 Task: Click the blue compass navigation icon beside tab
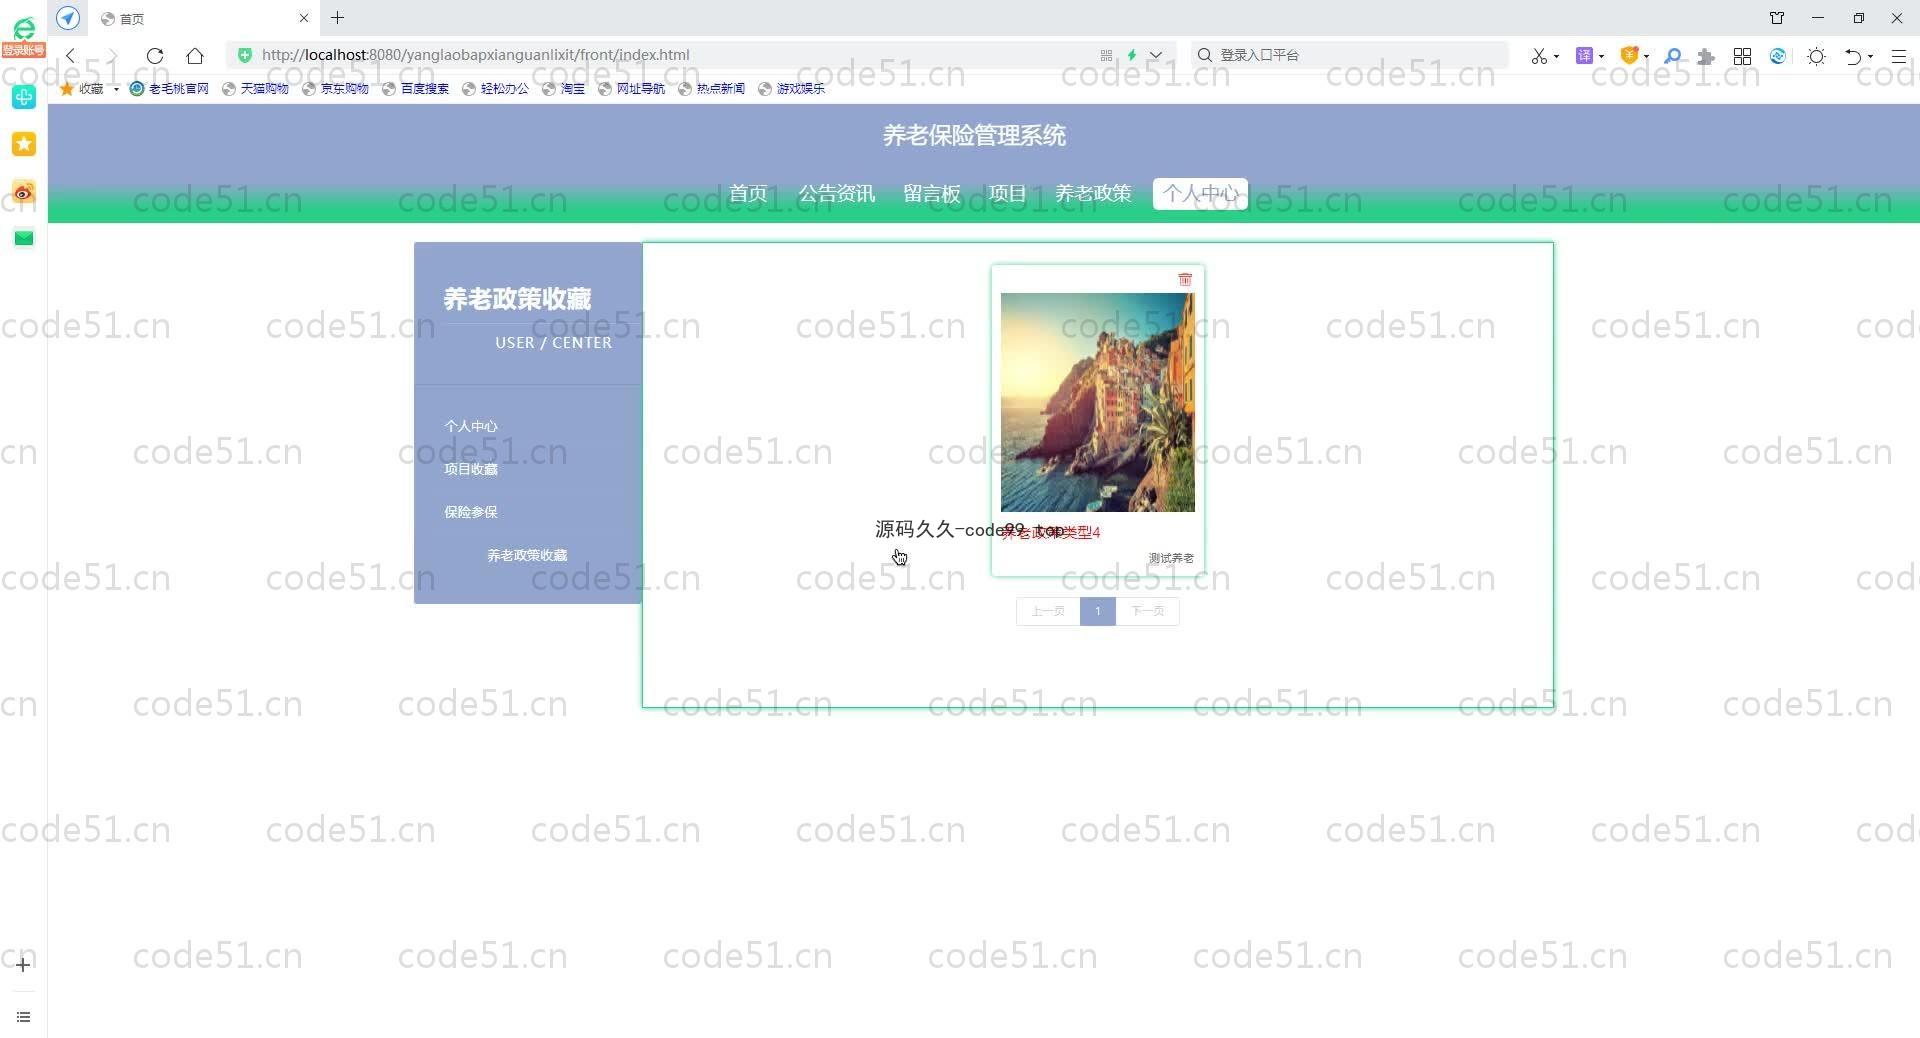click(x=68, y=18)
